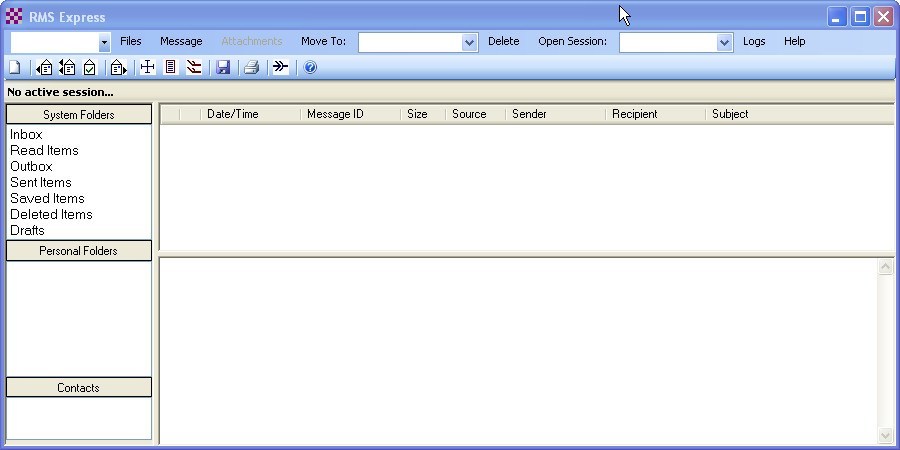The width and height of the screenshot is (900, 450).
Task: Sort by the Source column header
Action: pyautogui.click(x=475, y=114)
